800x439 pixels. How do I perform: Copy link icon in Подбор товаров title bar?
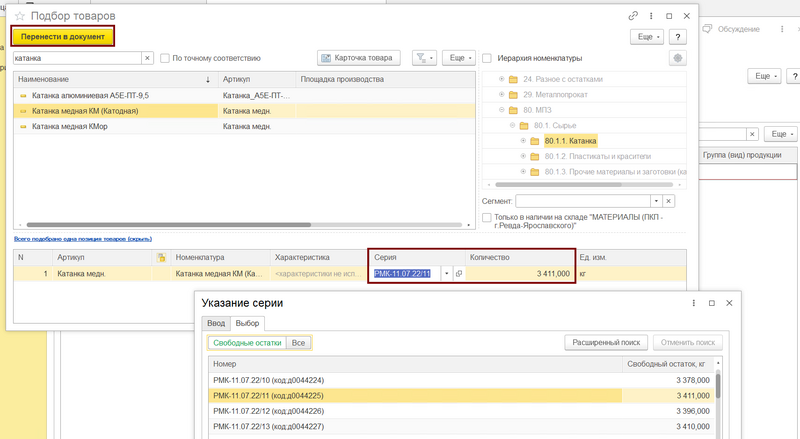pyautogui.click(x=633, y=16)
